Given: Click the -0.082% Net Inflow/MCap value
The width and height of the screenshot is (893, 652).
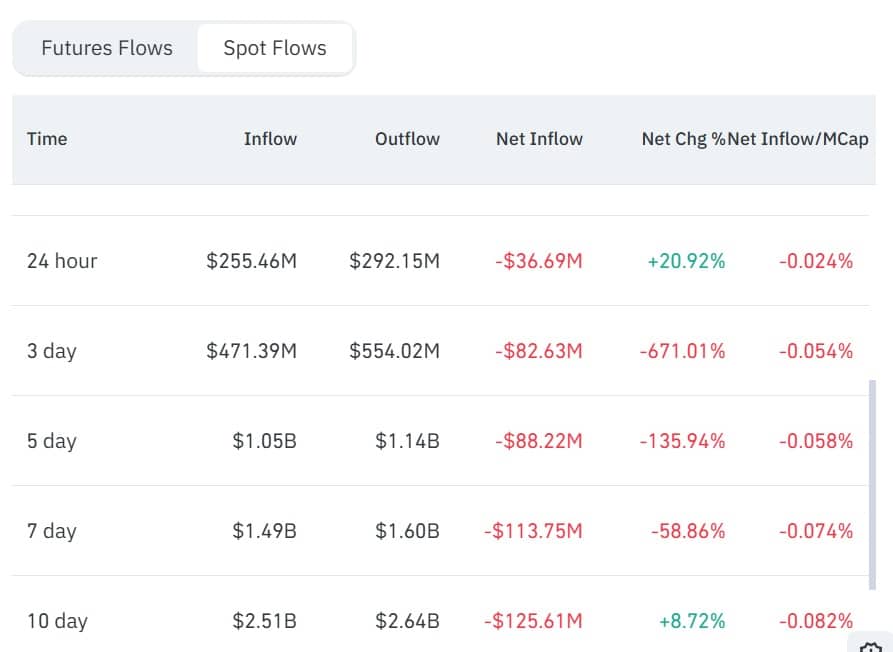Looking at the screenshot, I should 815,621.
